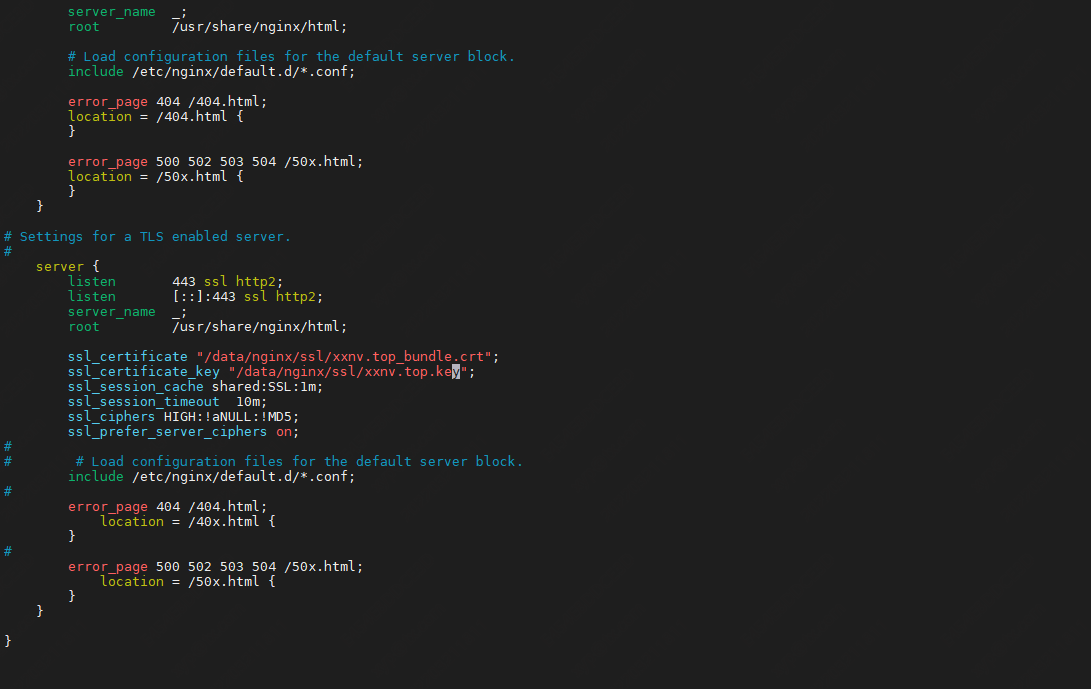Click the 'listen 443 ssl http2' line
The width and height of the screenshot is (1091, 689).
pyautogui.click(x=175, y=281)
